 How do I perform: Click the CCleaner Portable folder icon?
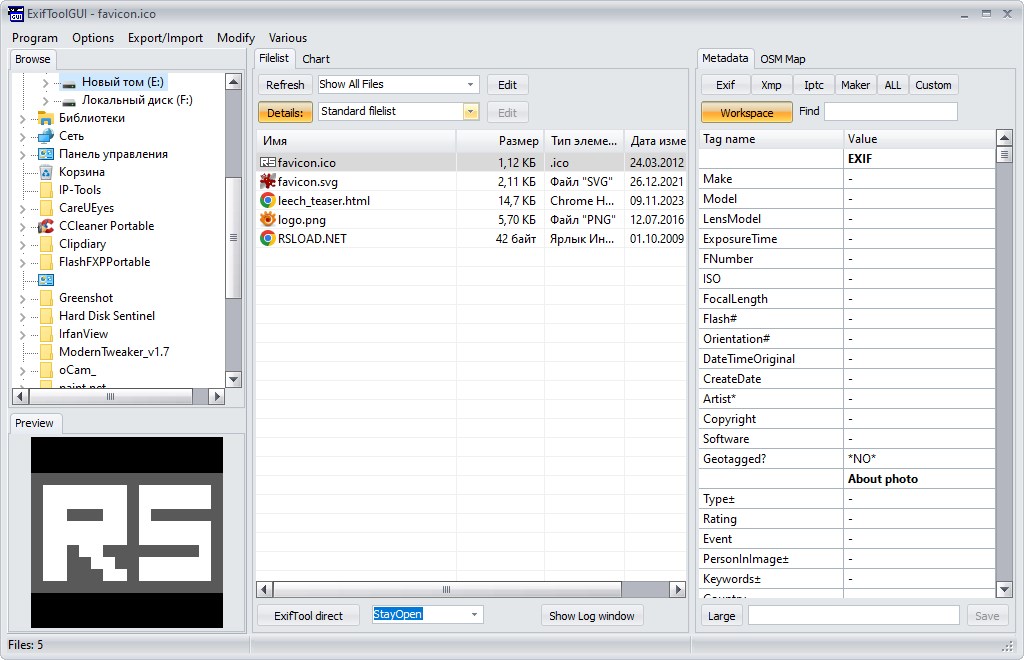pyautogui.click(x=46, y=226)
